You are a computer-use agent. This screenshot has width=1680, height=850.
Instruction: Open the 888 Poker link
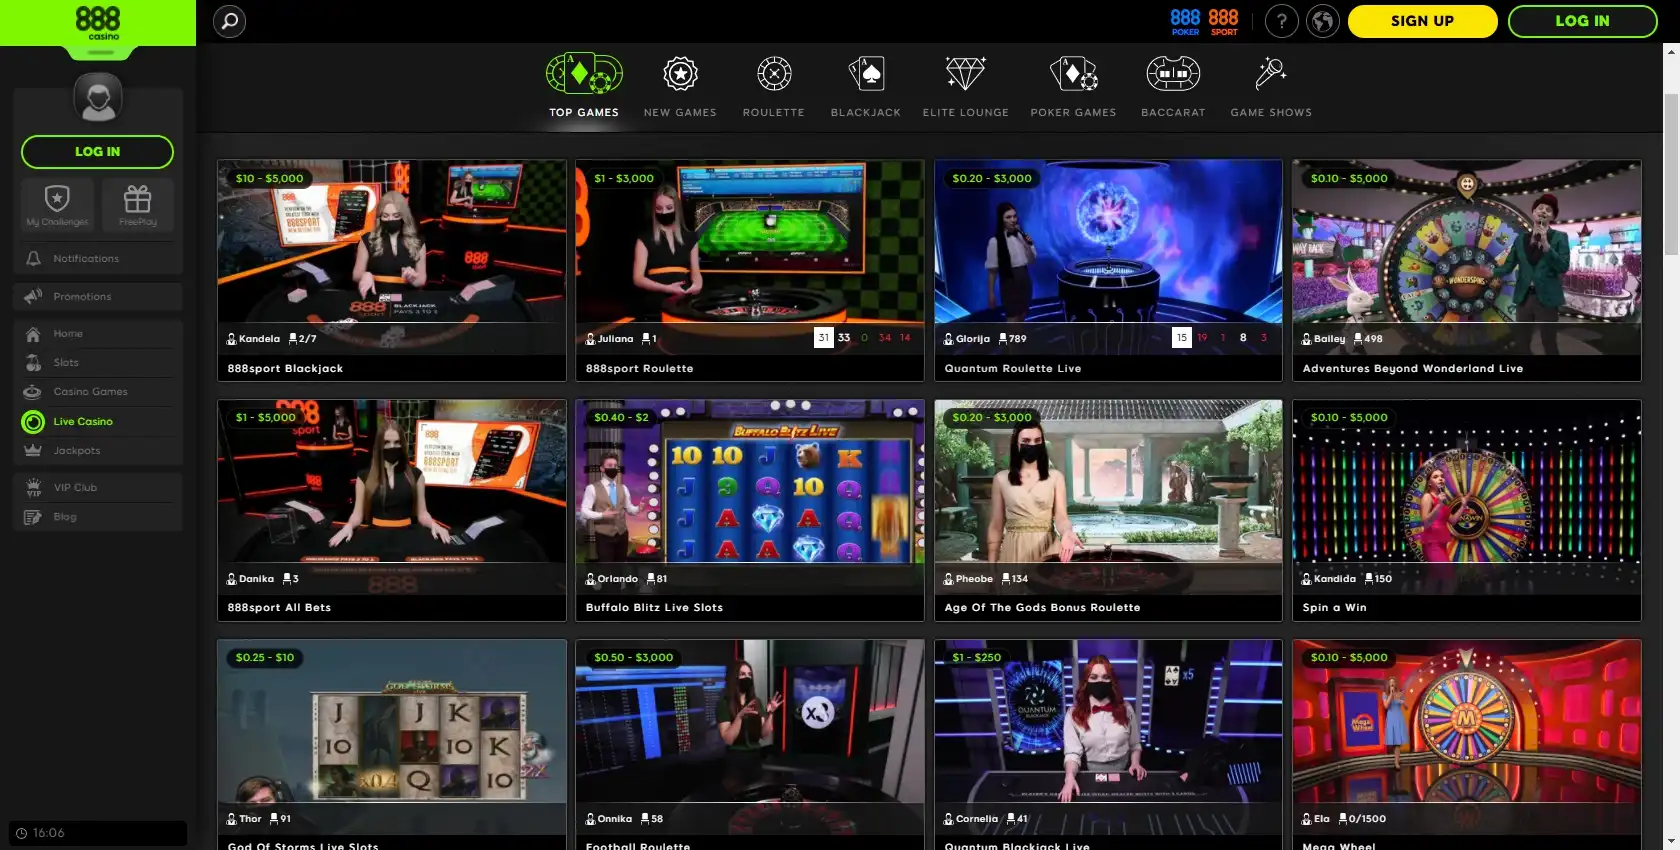coord(1185,21)
